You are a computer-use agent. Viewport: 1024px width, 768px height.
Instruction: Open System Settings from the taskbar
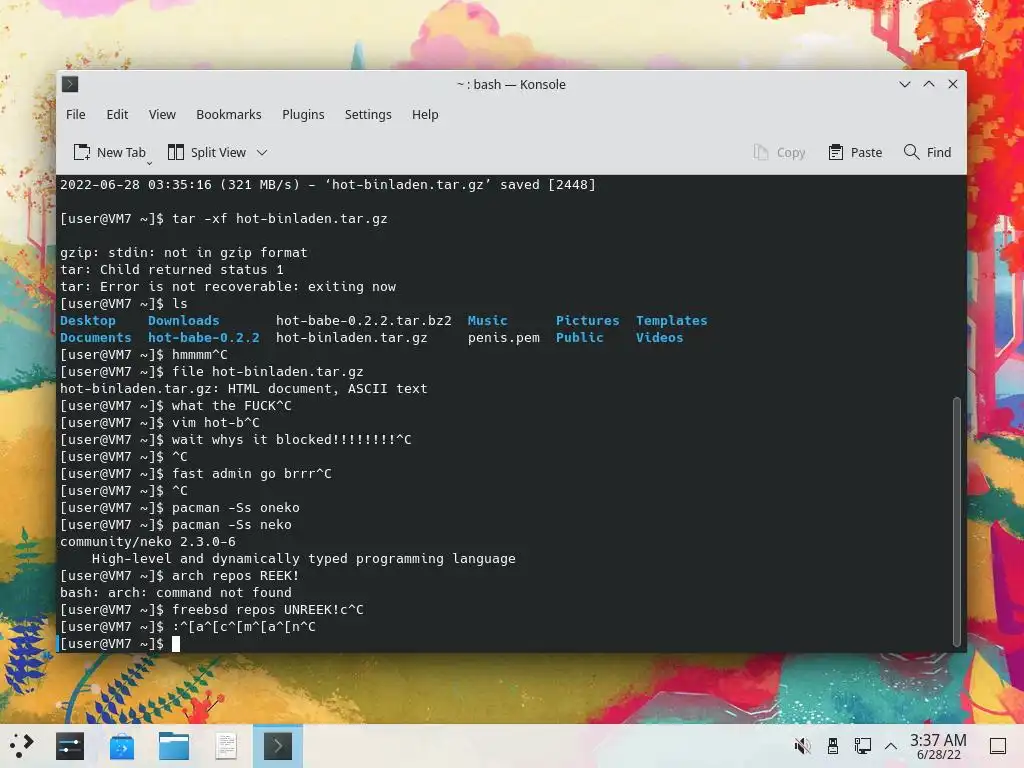click(70, 746)
